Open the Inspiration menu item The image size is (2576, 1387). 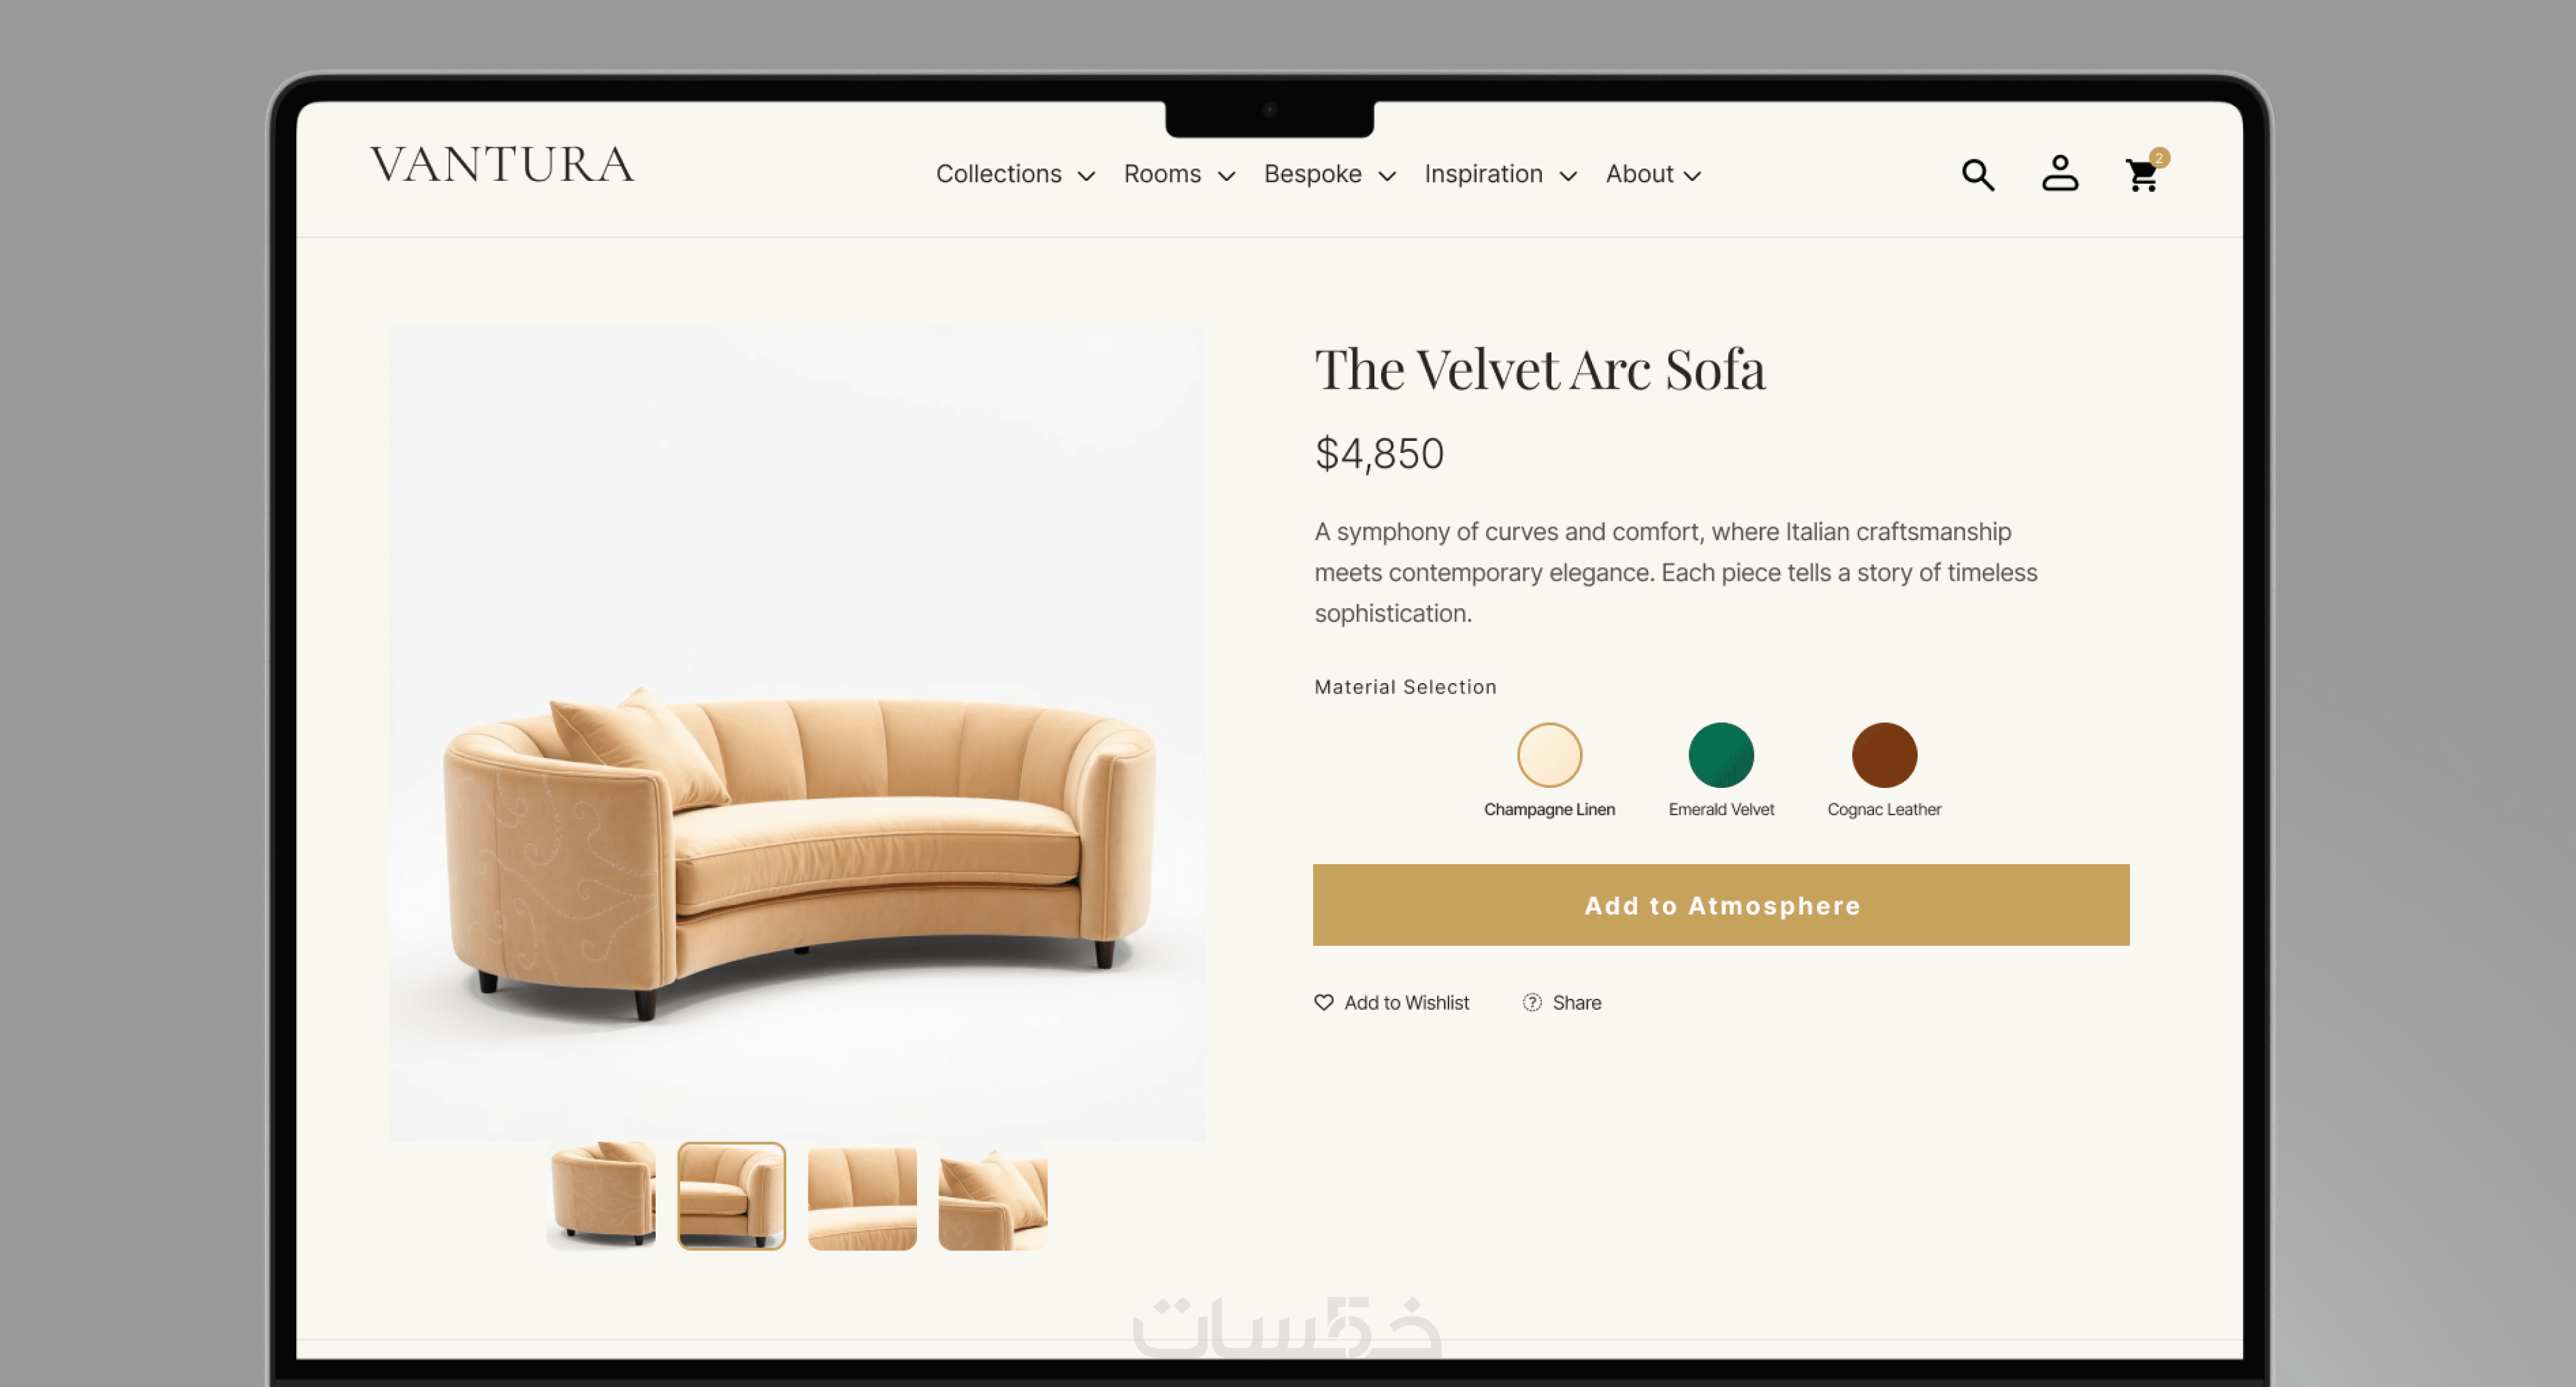1500,174
